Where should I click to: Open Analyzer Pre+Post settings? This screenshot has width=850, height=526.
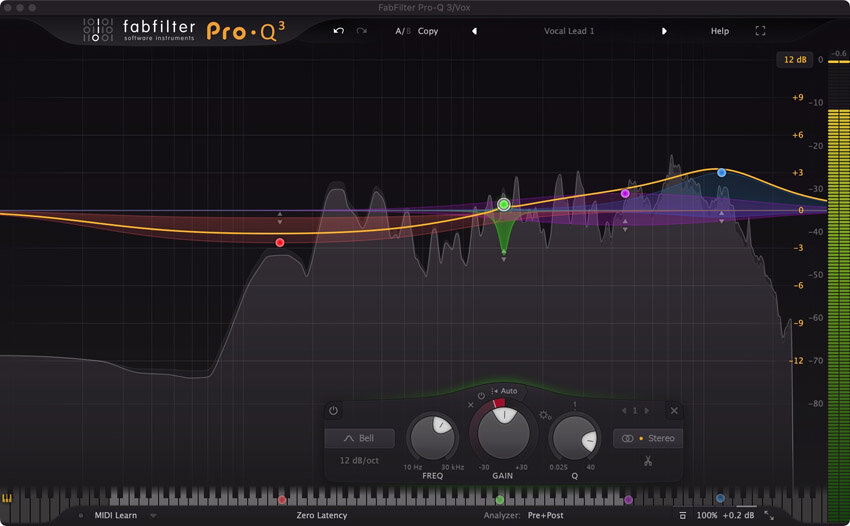pyautogui.click(x=545, y=515)
